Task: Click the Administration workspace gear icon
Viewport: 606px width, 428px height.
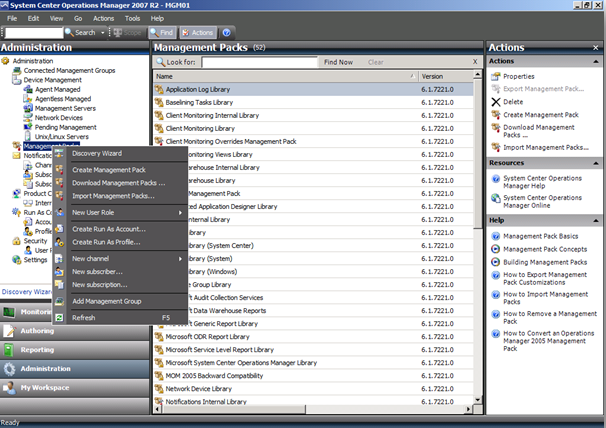Action: pos(9,369)
